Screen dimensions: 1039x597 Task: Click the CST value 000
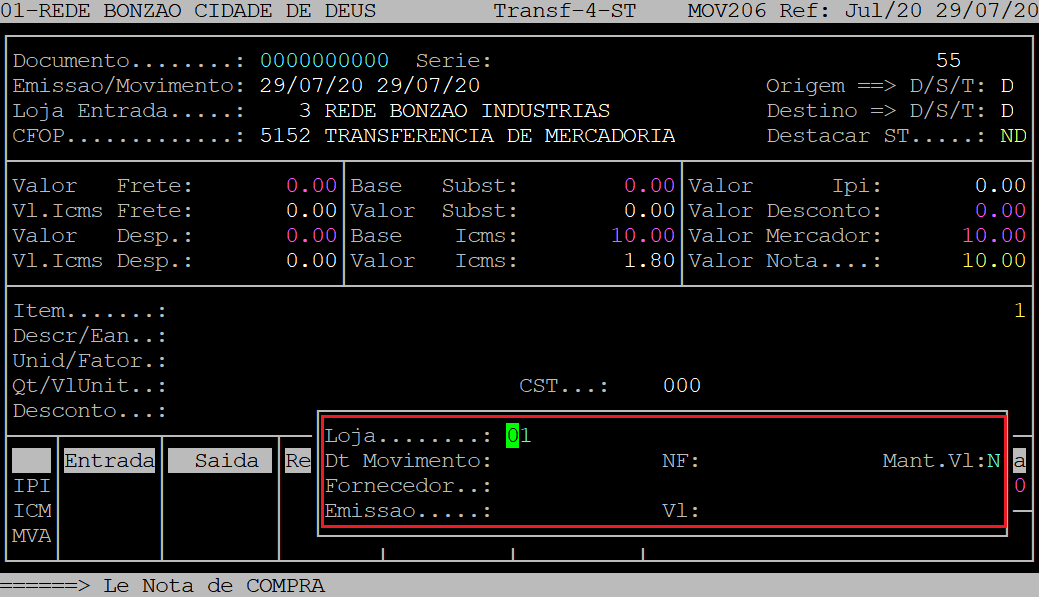[x=681, y=386]
